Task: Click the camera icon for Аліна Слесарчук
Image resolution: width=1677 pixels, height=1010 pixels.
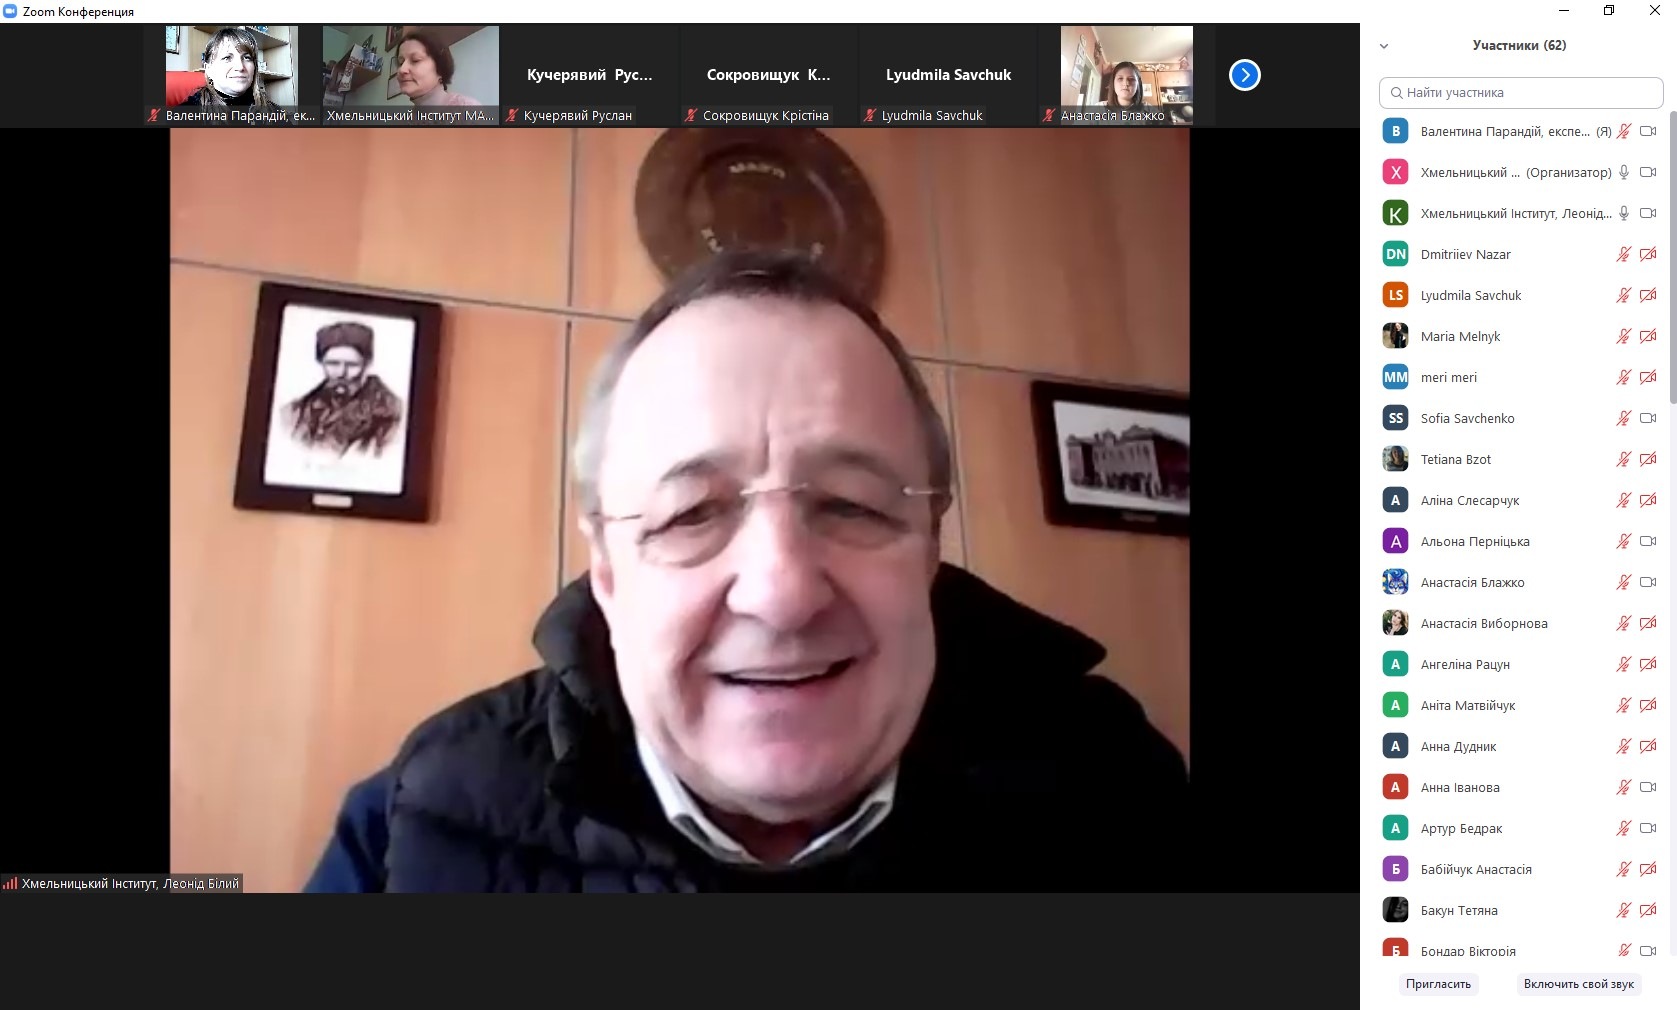Action: coord(1648,500)
